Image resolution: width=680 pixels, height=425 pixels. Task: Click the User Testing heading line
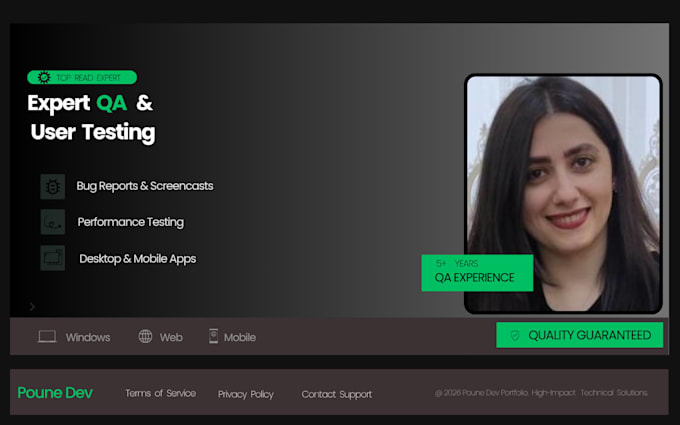(93, 133)
